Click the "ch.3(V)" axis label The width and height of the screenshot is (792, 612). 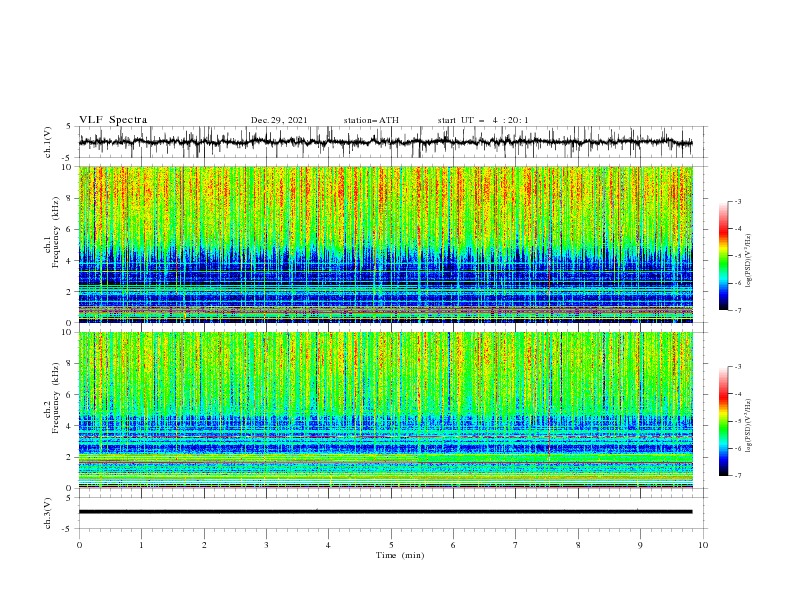pos(48,513)
